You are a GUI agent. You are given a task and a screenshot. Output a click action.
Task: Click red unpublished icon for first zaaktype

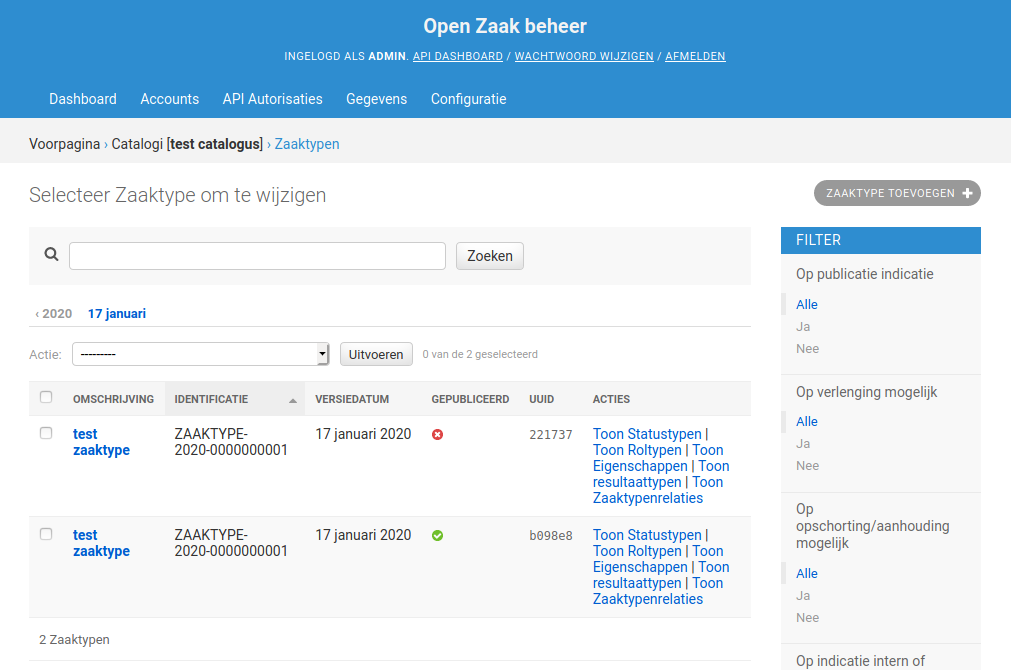(438, 435)
